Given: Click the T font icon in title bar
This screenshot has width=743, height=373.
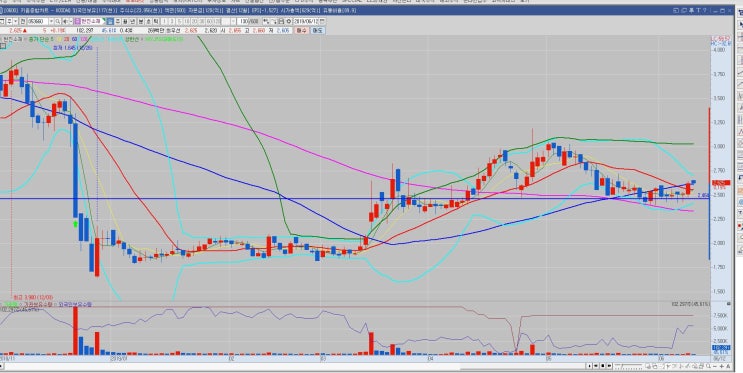Looking at the screenshot, I should 698,10.
